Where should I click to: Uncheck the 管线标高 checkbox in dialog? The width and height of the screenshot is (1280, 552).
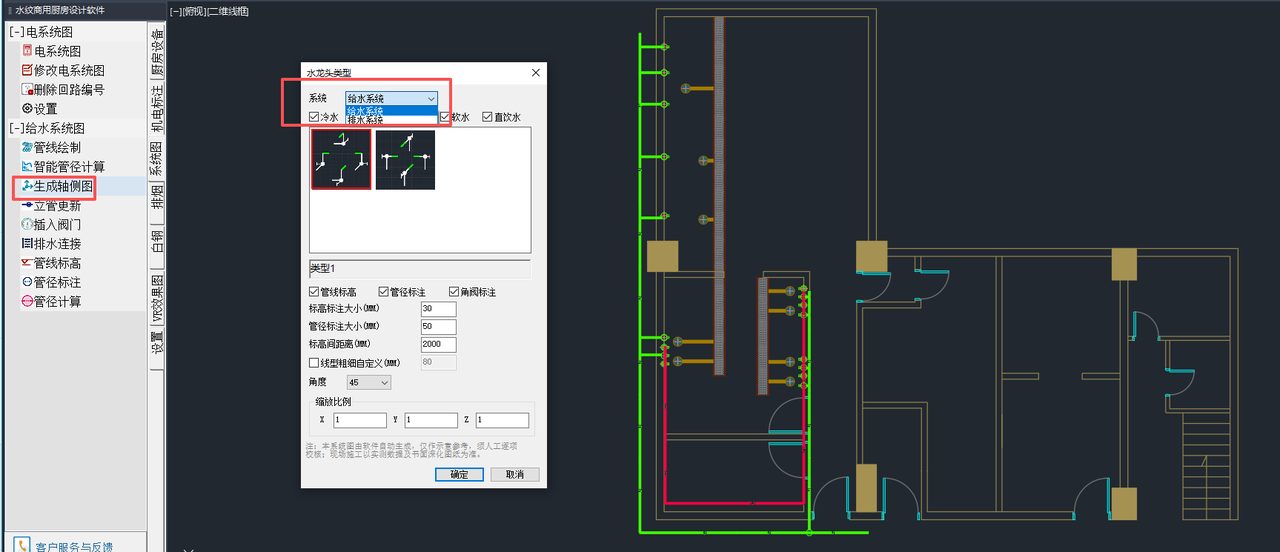click(315, 292)
